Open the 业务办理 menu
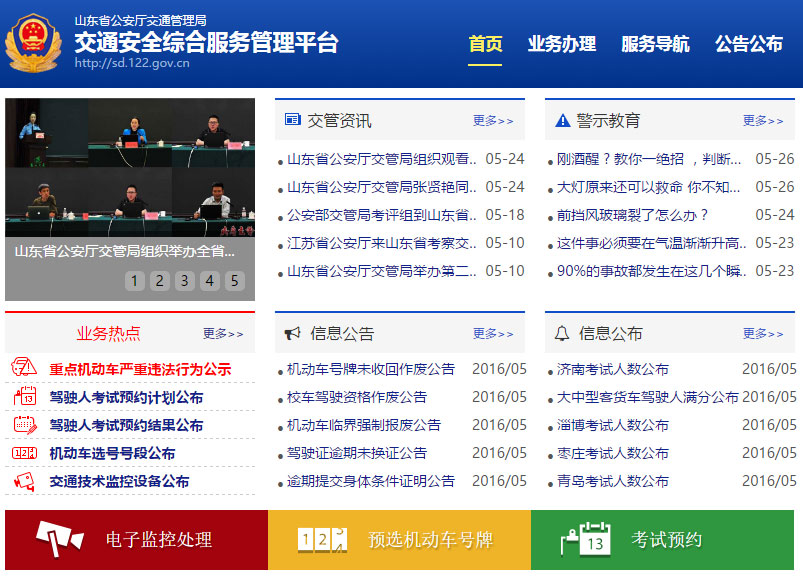Screen dimensions: 803x582 pyautogui.click(x=564, y=44)
